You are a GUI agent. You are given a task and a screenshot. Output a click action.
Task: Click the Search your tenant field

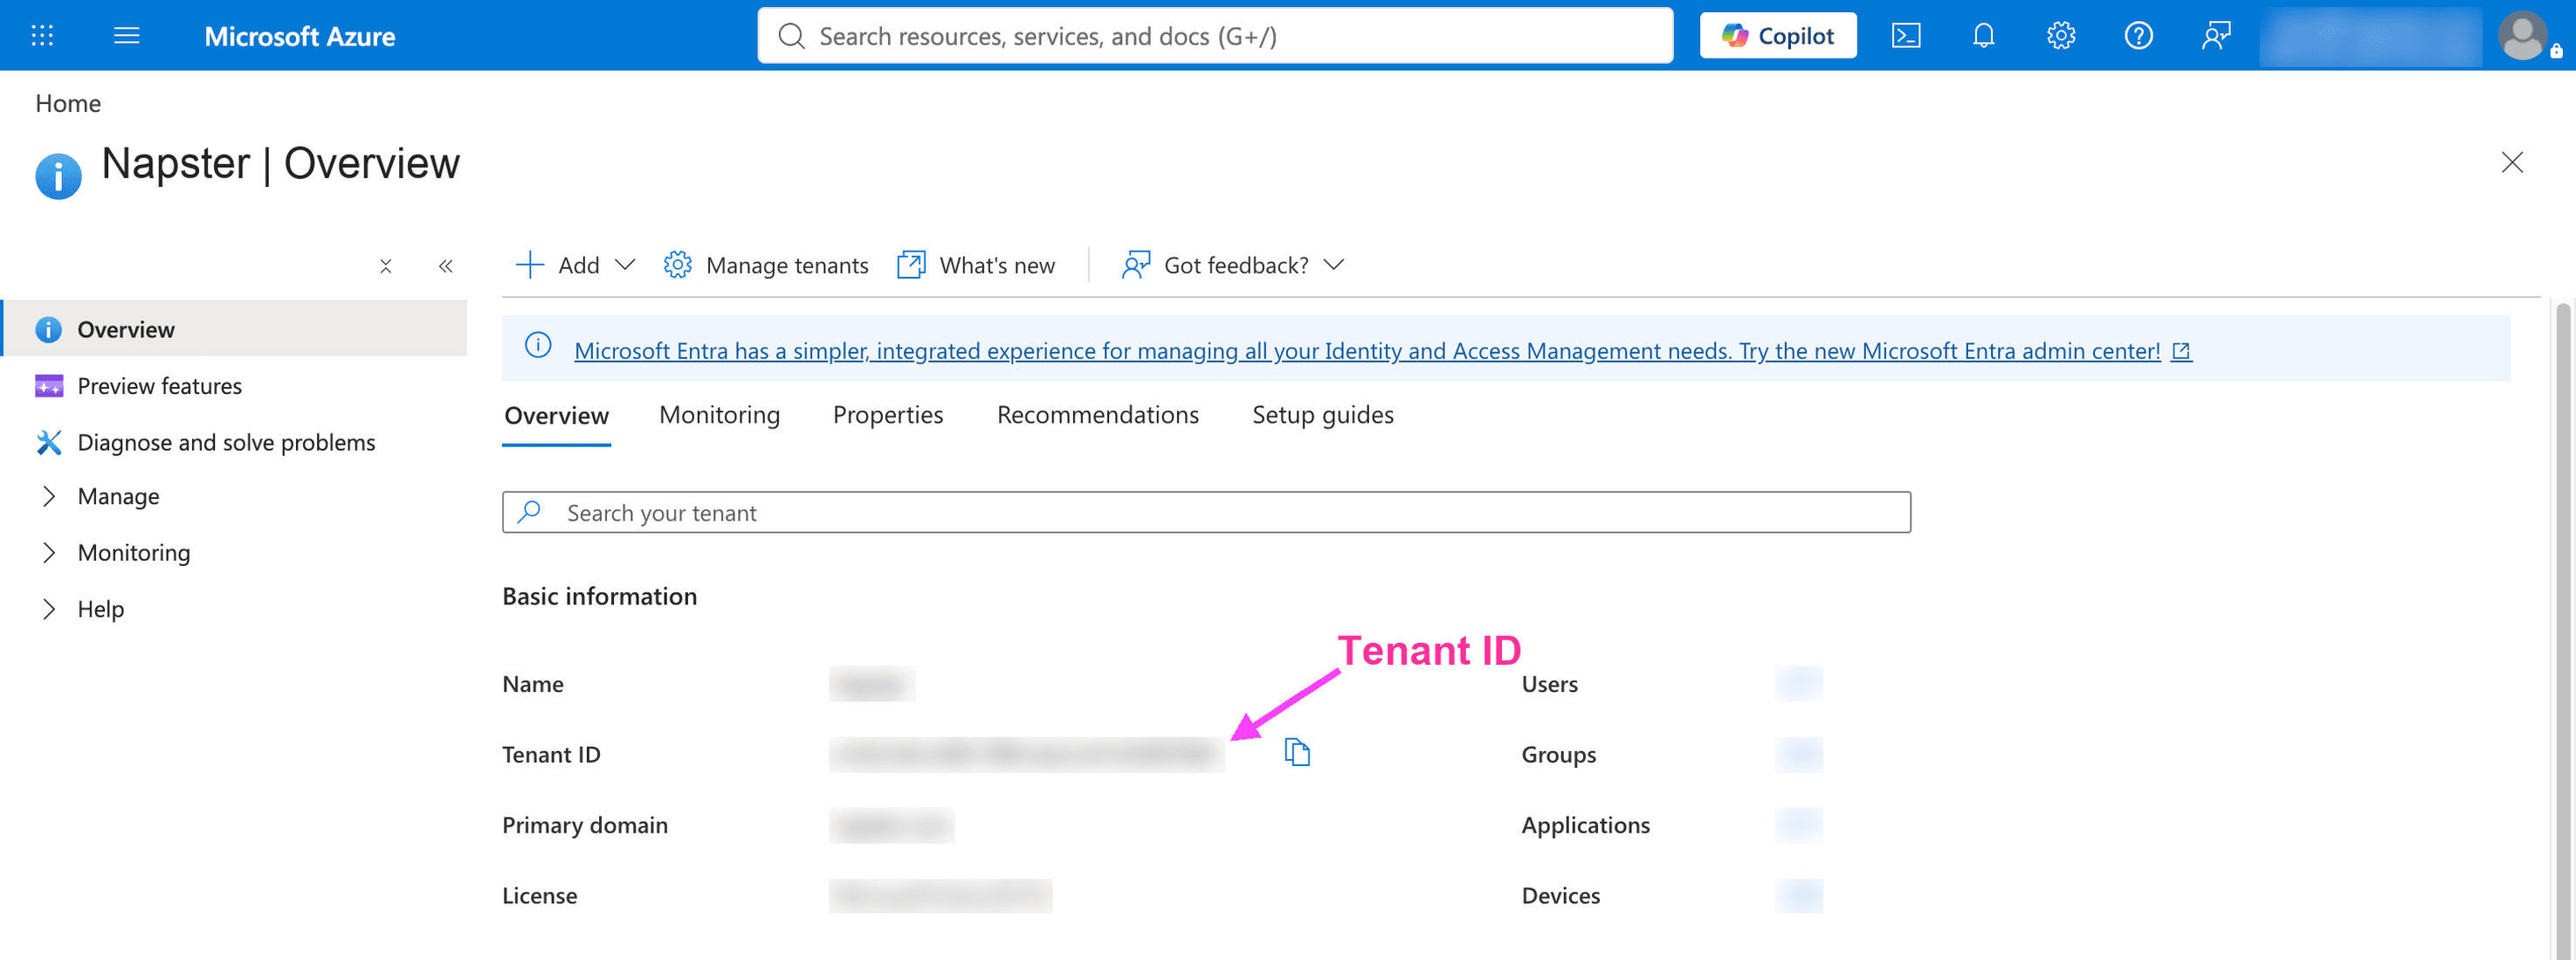pos(1206,512)
